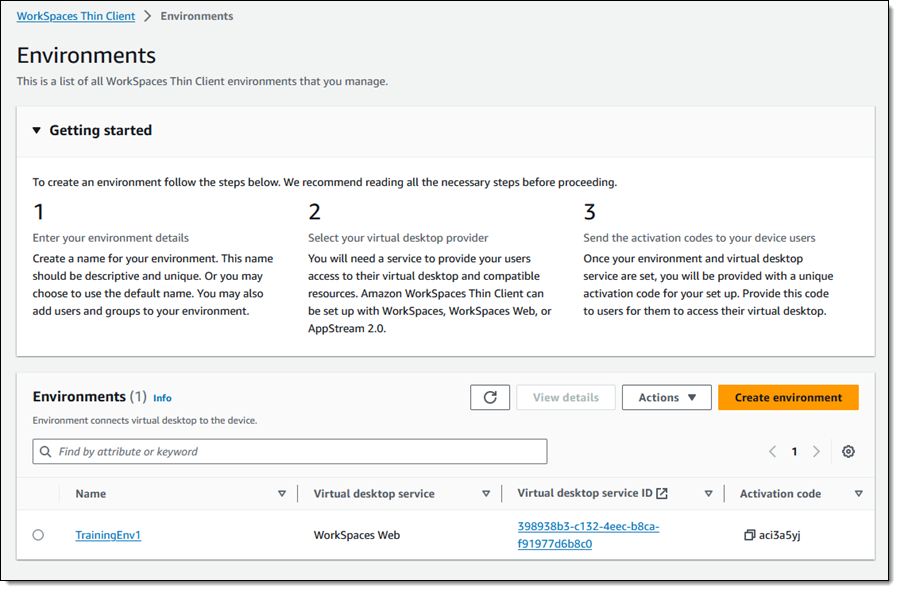Click the Name column header
Image resolution: width=899 pixels, height=591 pixels.
point(91,494)
